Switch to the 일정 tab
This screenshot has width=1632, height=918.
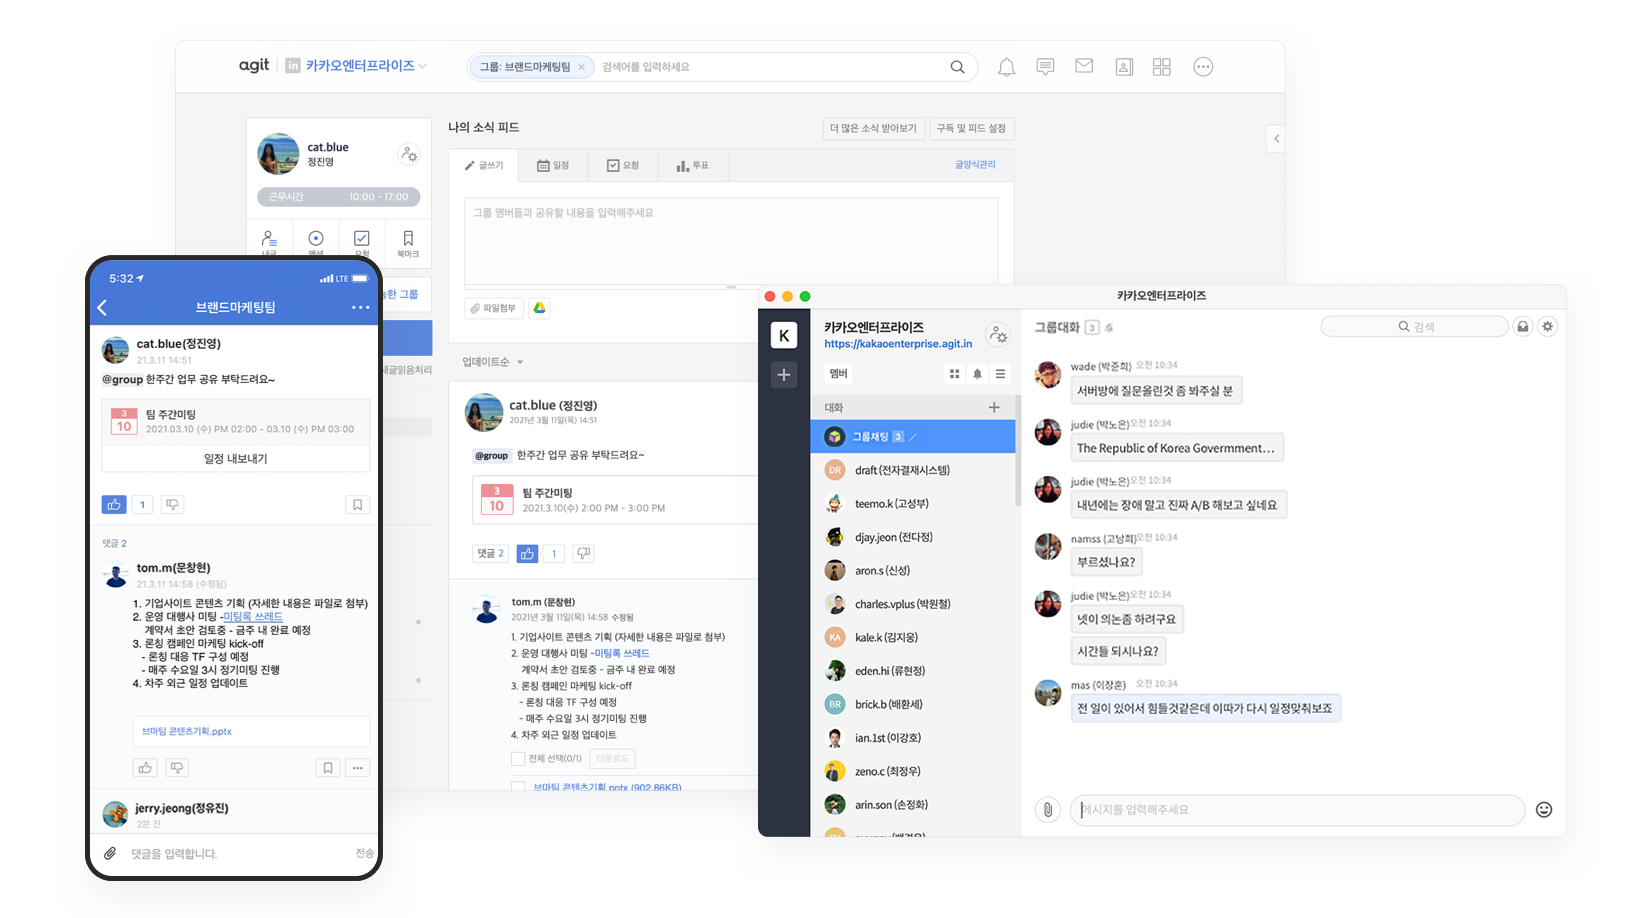tap(553, 166)
